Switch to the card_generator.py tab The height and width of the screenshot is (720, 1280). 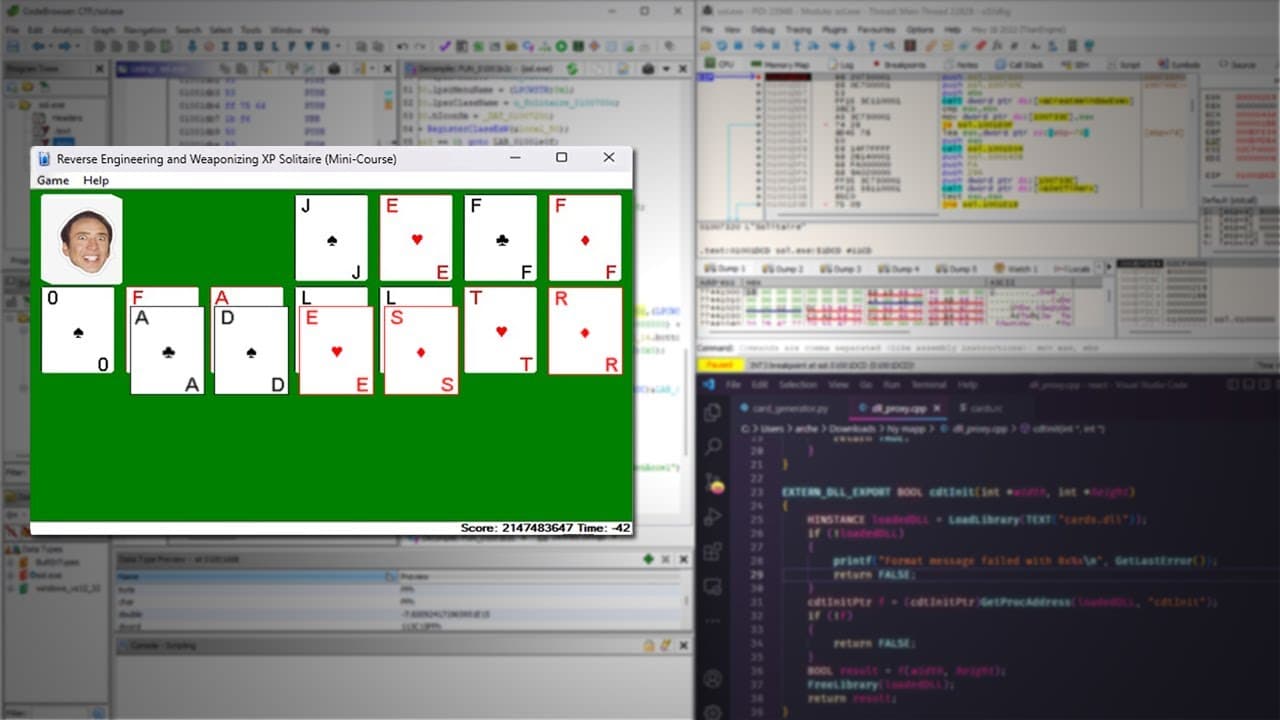(783, 408)
